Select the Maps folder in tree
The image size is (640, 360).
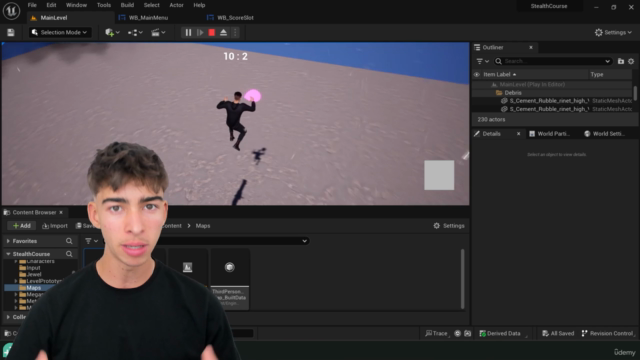tap(33, 288)
